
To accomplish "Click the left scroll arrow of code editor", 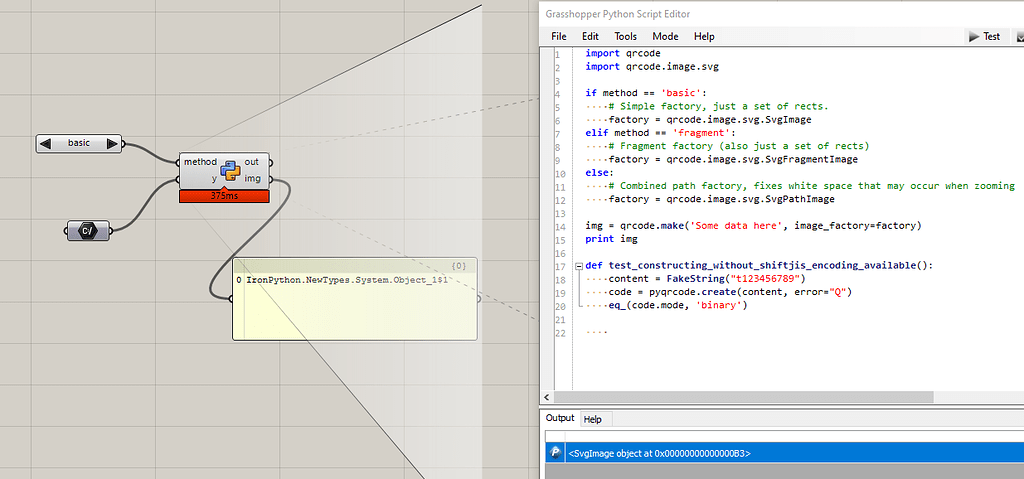I will click(547, 397).
